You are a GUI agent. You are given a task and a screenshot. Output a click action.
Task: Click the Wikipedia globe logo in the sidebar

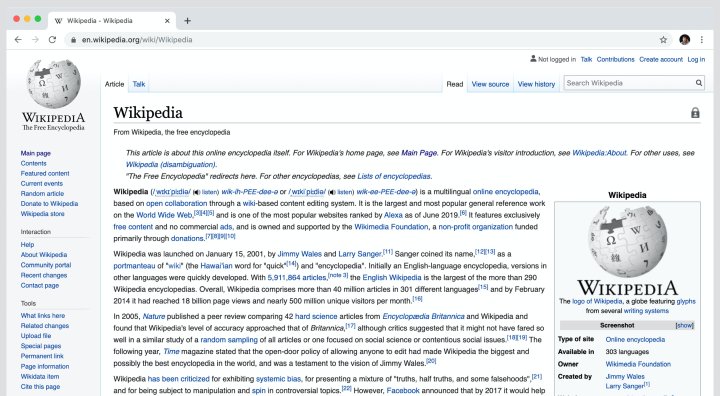click(x=54, y=83)
